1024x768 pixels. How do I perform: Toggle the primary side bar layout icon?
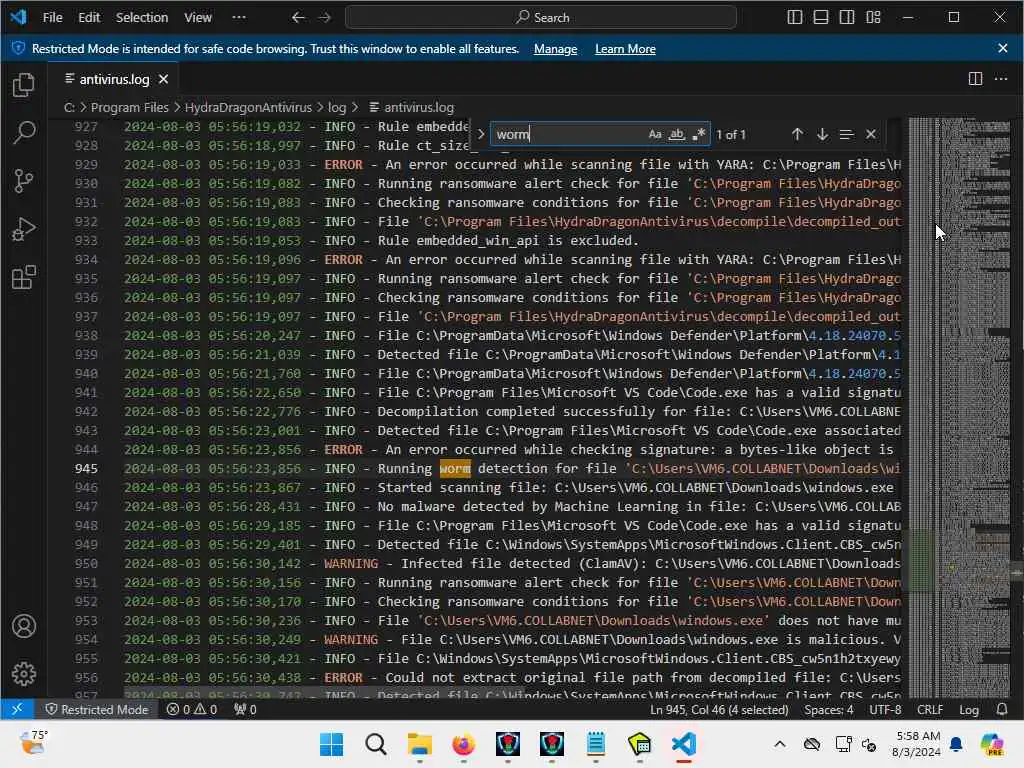795,18
